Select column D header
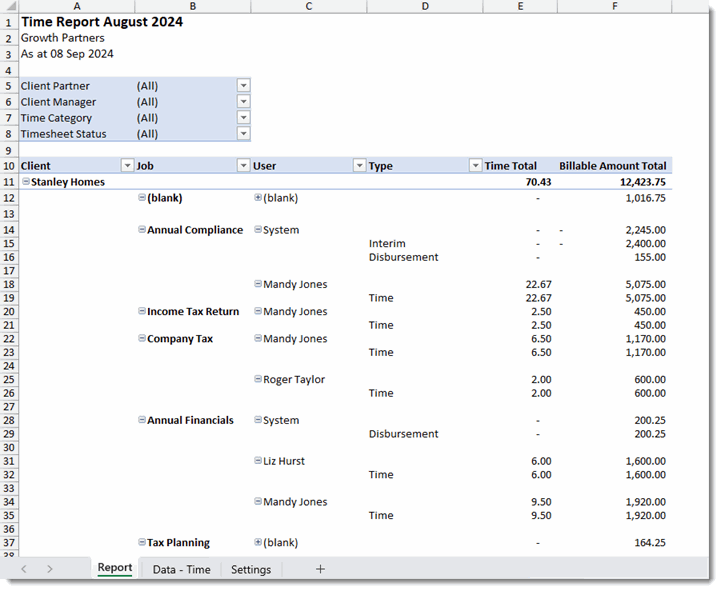 [424, 6]
